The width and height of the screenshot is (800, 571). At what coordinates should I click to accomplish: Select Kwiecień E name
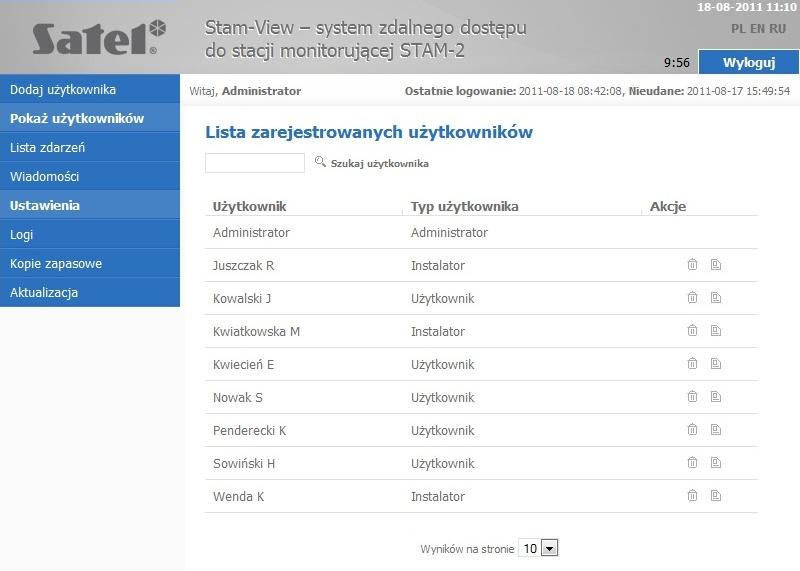coord(243,364)
